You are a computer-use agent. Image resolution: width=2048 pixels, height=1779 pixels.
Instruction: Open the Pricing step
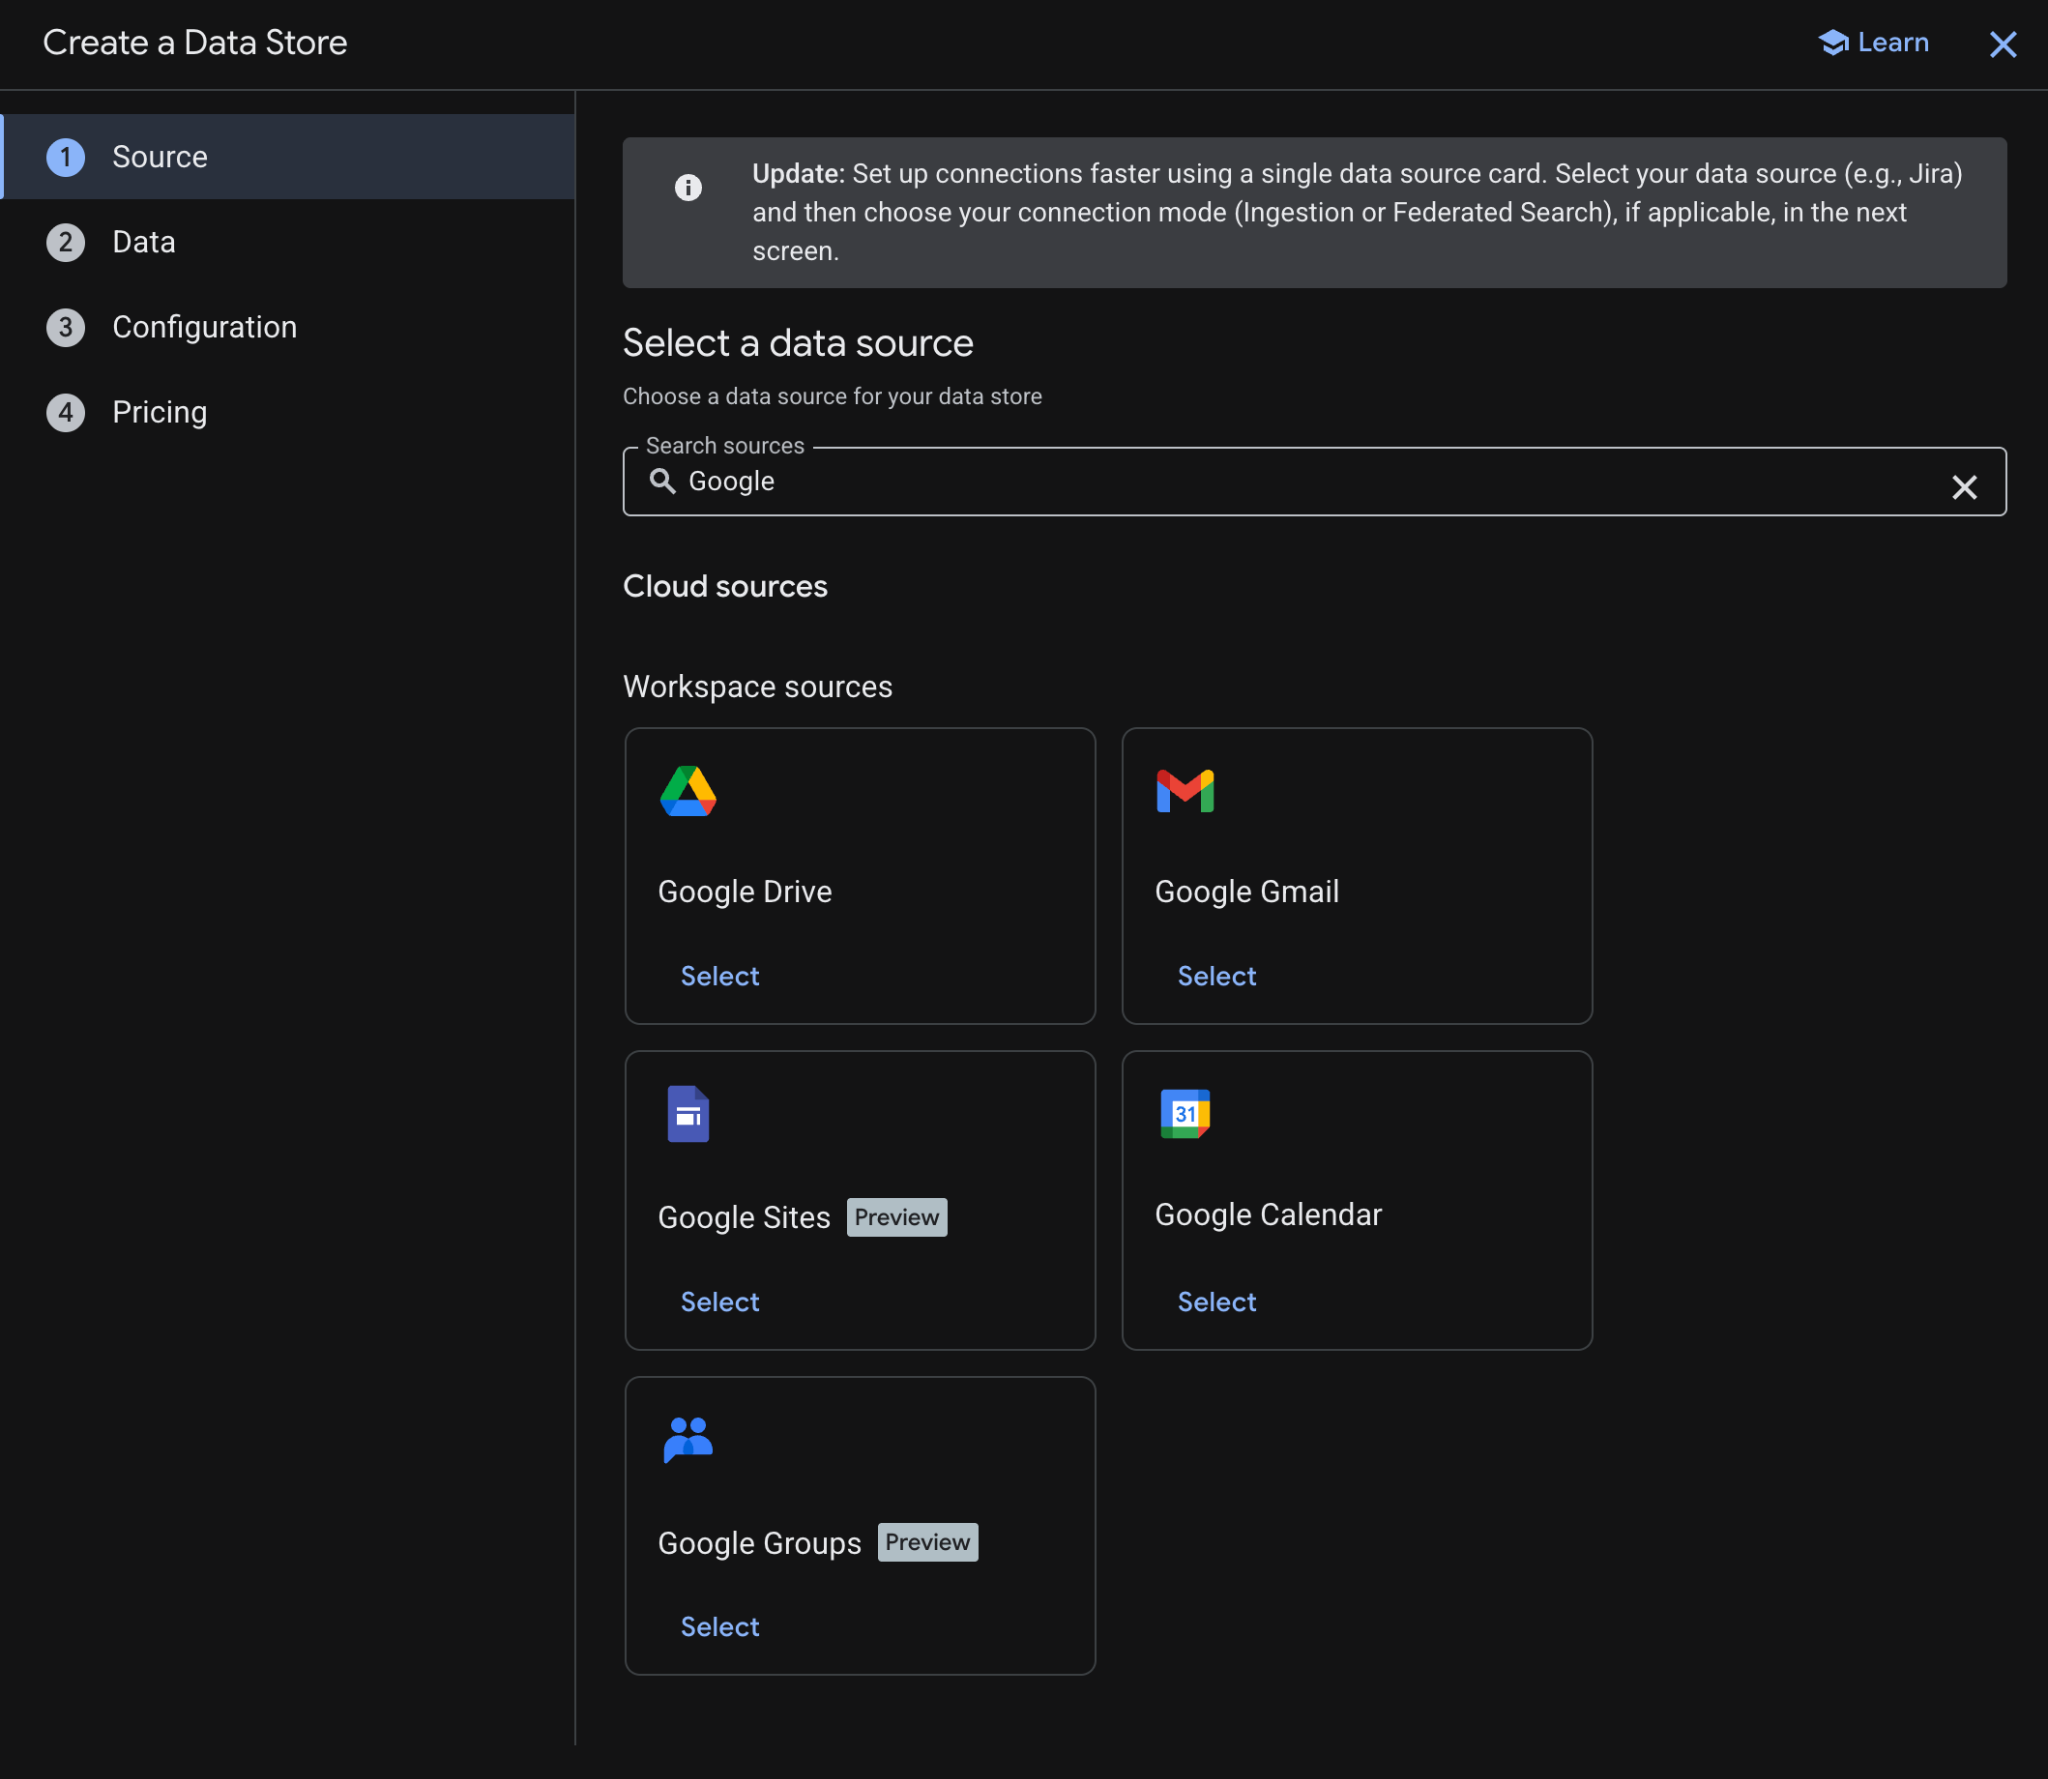(x=160, y=412)
